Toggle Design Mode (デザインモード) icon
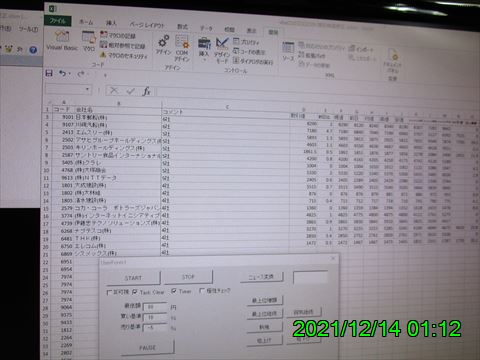 tap(222, 43)
